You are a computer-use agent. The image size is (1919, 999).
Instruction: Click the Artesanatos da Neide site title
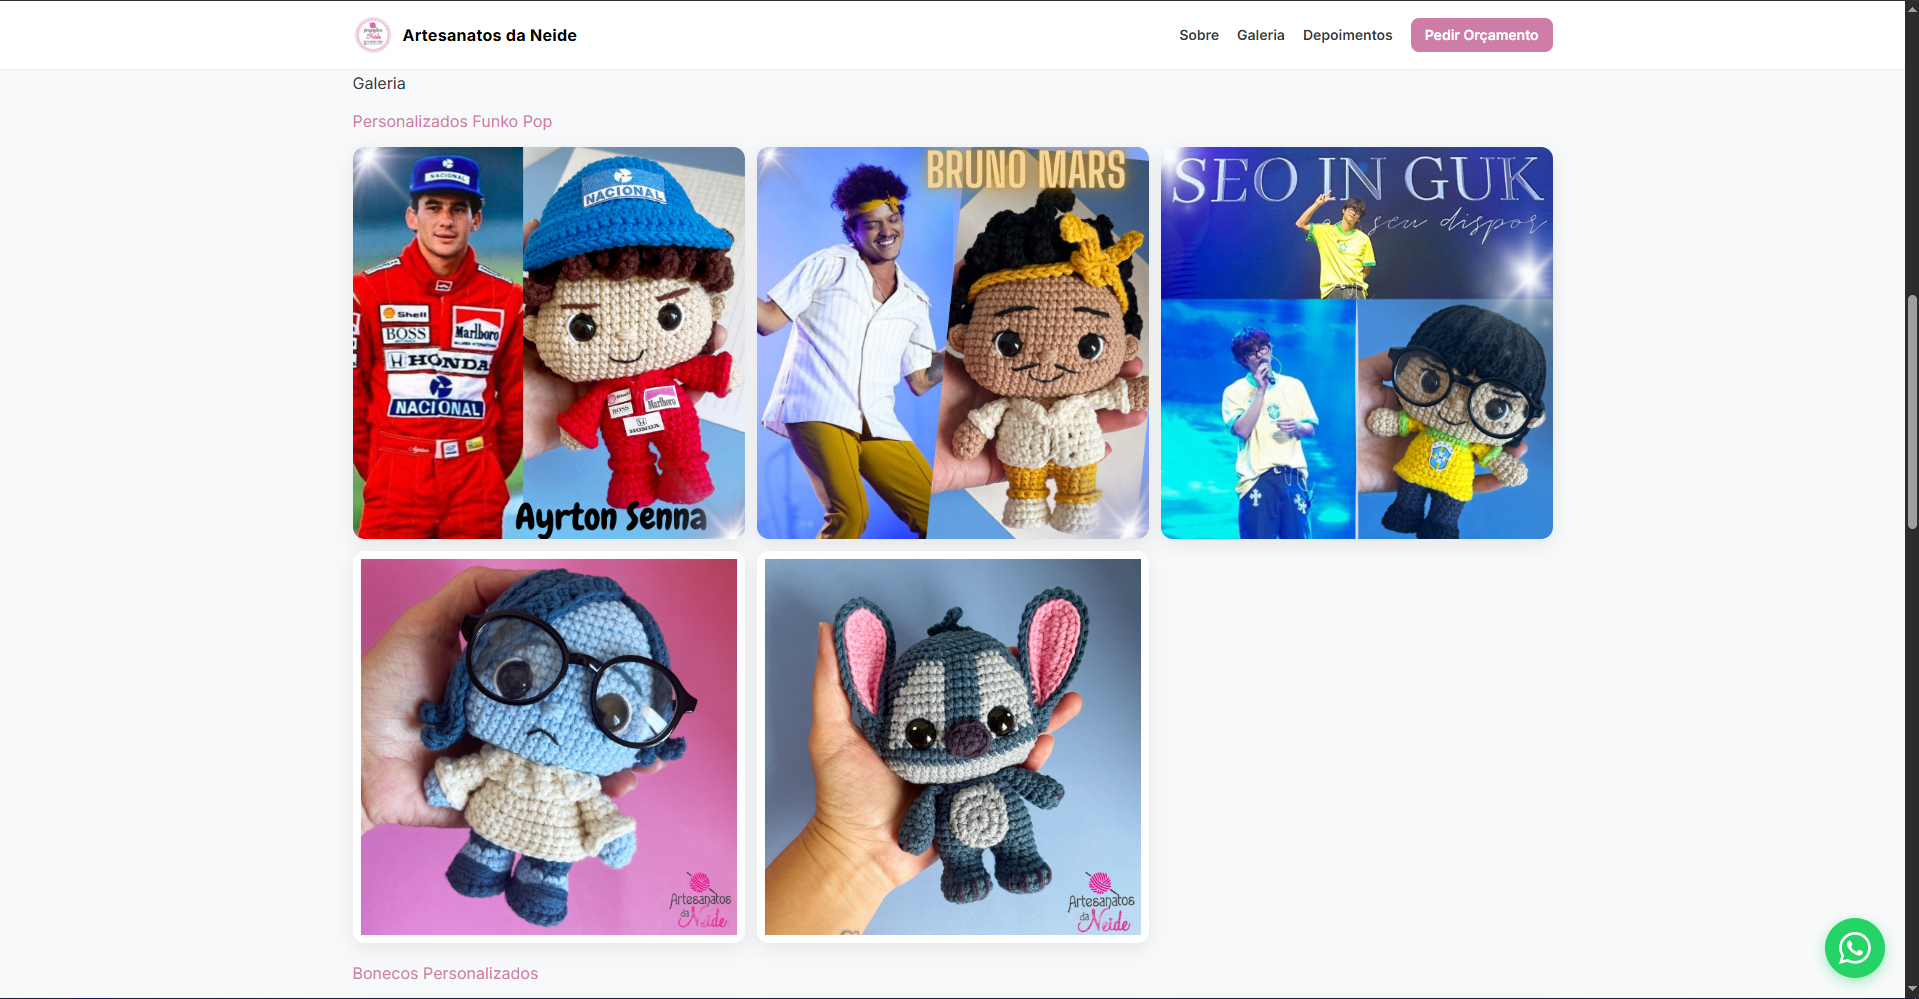(489, 35)
